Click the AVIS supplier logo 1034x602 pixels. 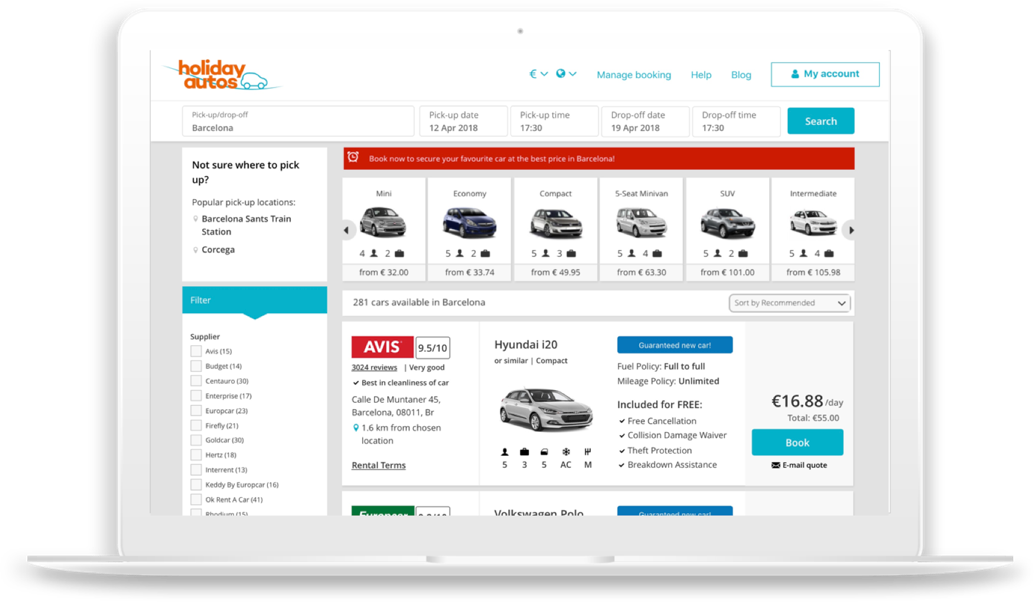[x=382, y=347]
